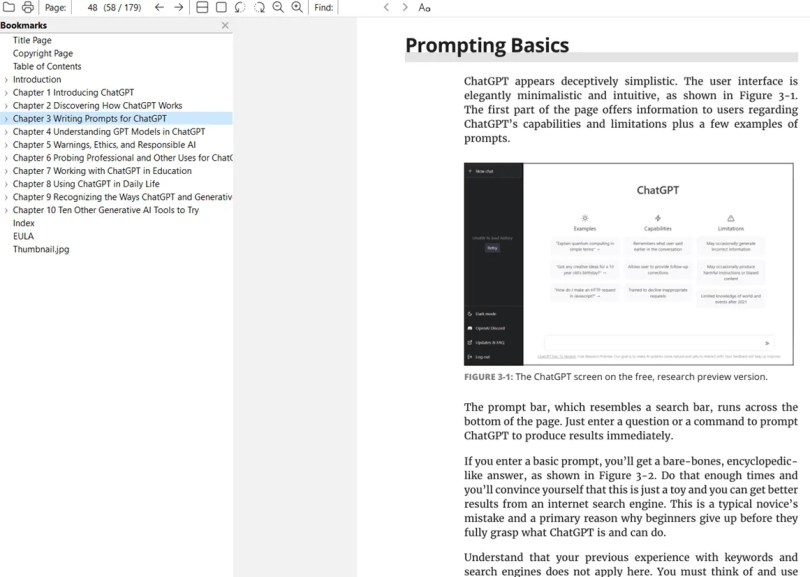The height and width of the screenshot is (577, 810).
Task: Switch to continuous page layout icon
Action: click(202, 7)
